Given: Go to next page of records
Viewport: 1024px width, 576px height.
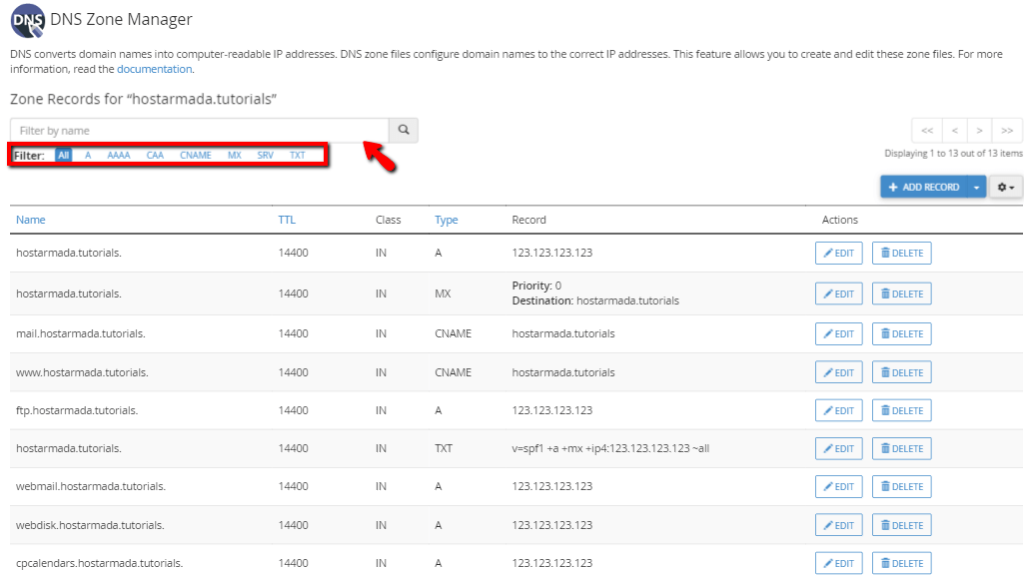Looking at the screenshot, I should pos(980,131).
